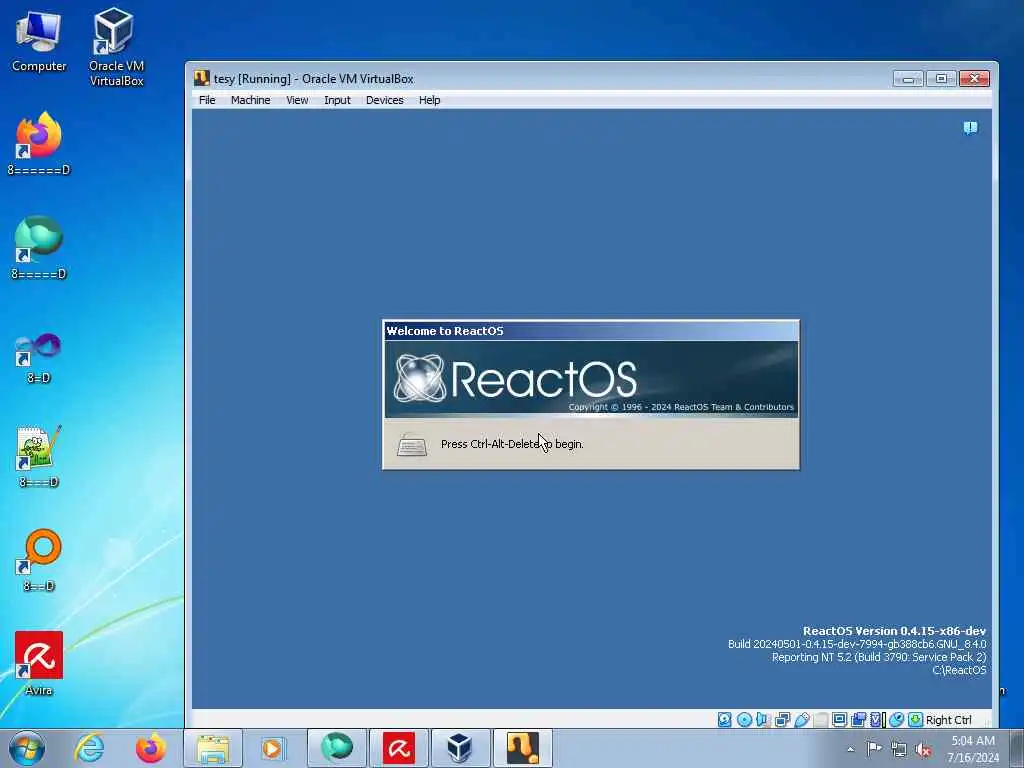This screenshot has width=1024, height=768.
Task: Switch to VirtualBox Manager on the taskbar
Action: click(x=460, y=748)
